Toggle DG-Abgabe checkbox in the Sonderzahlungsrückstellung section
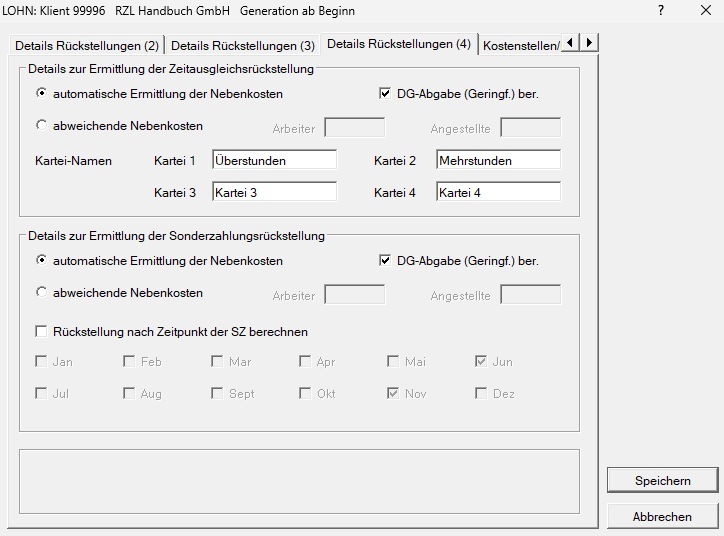The image size is (724, 536). click(x=385, y=261)
